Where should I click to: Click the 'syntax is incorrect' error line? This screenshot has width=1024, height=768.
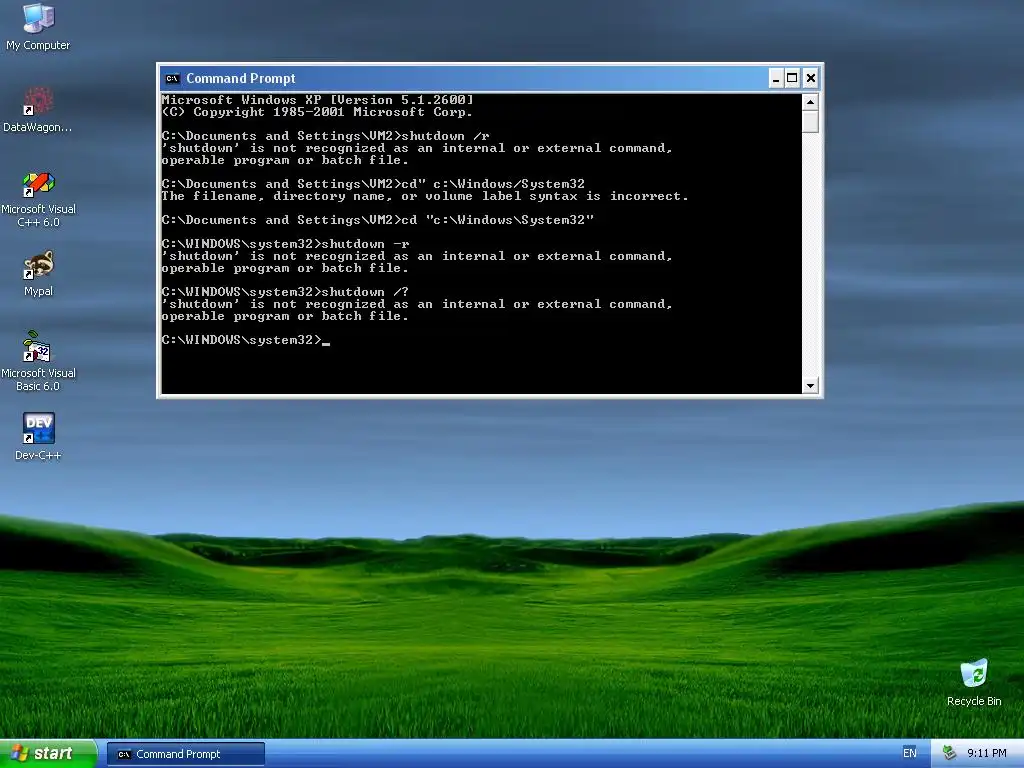coord(424,196)
